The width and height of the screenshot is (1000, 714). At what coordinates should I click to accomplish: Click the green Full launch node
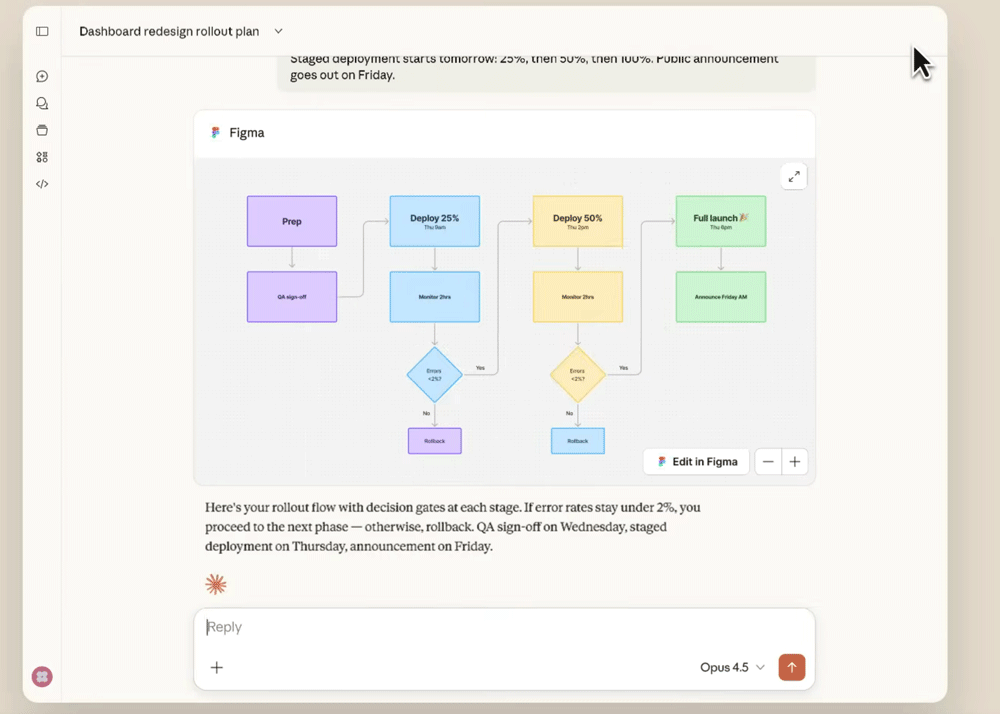pyautogui.click(x=721, y=221)
